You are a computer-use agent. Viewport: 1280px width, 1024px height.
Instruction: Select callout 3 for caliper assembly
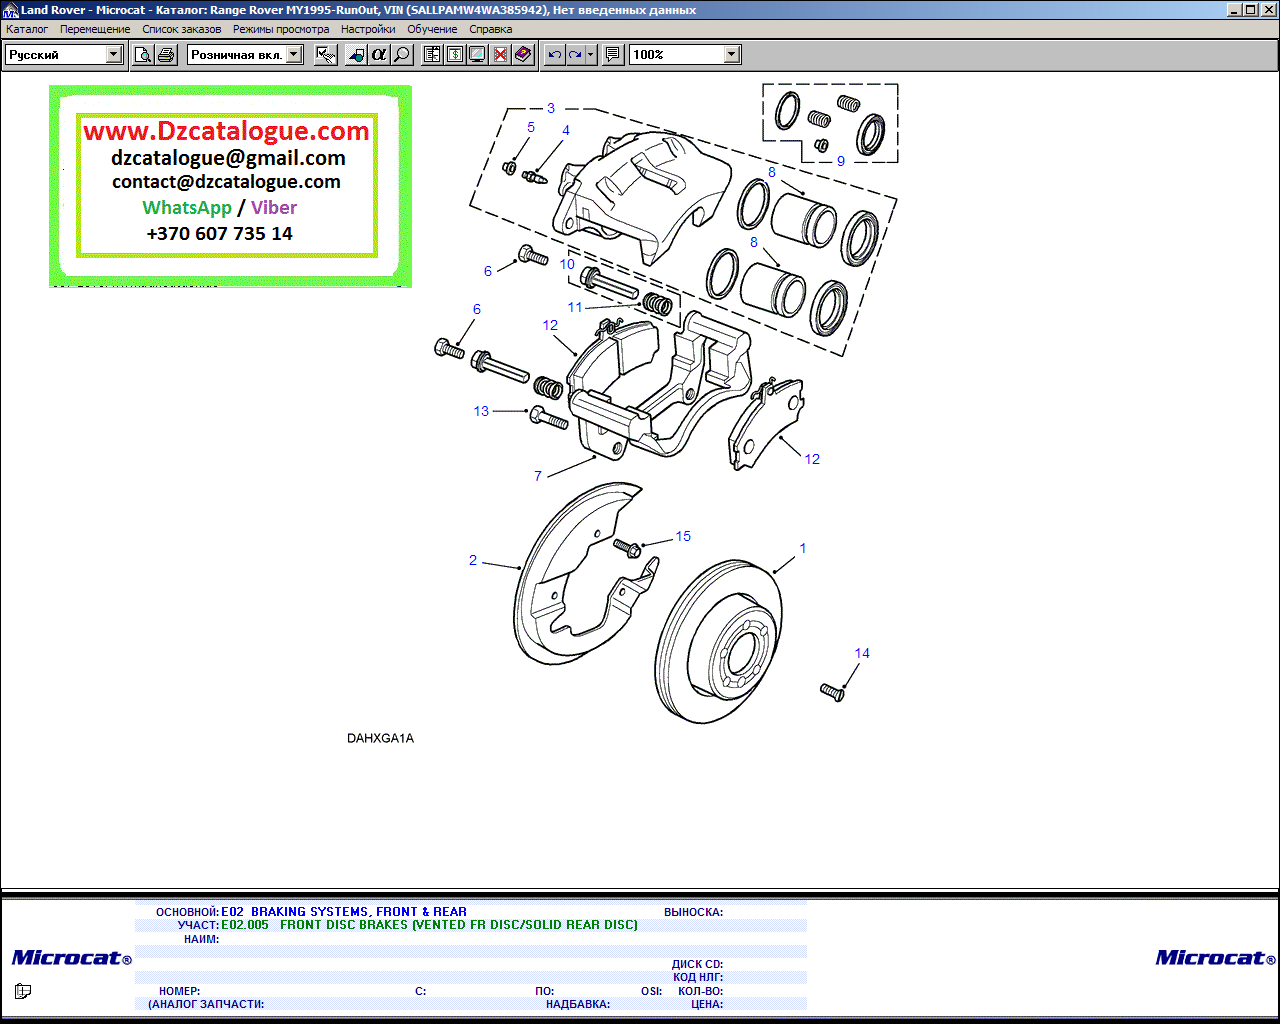(x=551, y=108)
